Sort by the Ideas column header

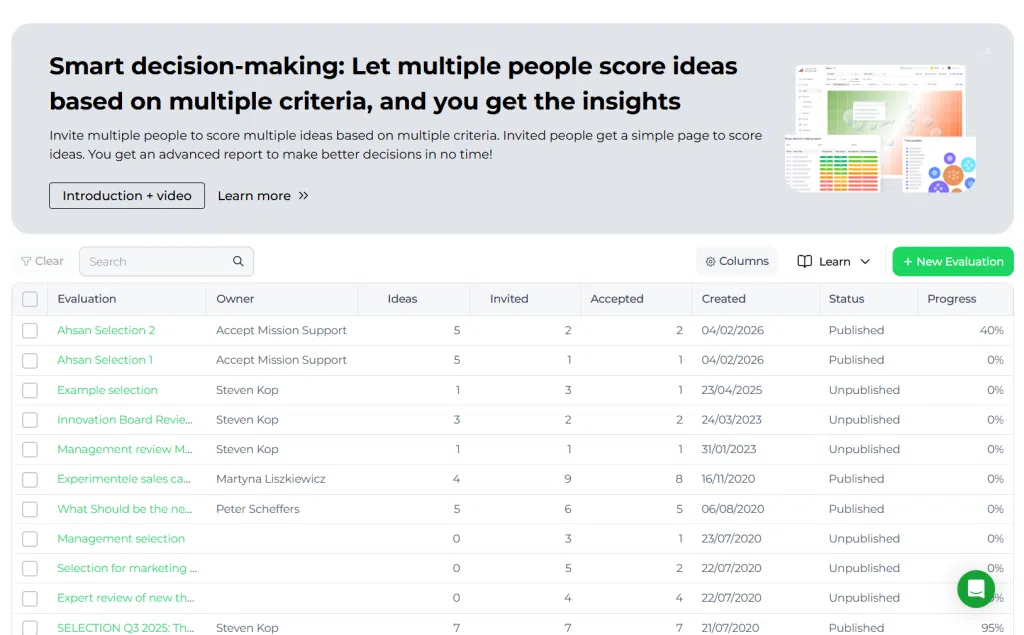[x=402, y=299]
